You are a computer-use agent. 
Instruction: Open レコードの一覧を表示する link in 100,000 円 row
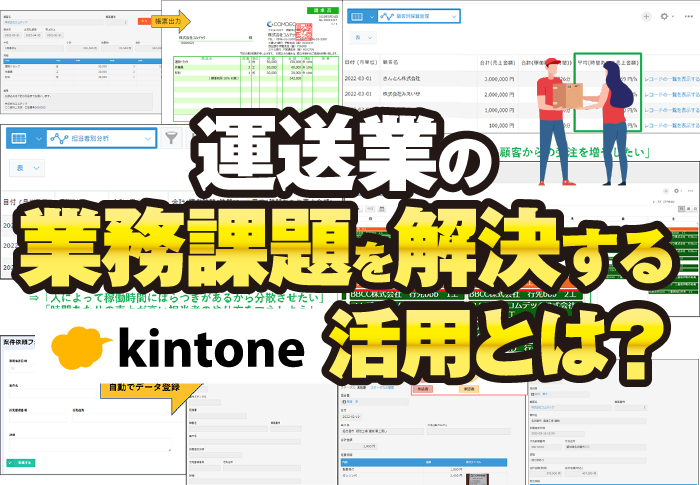tap(671, 126)
